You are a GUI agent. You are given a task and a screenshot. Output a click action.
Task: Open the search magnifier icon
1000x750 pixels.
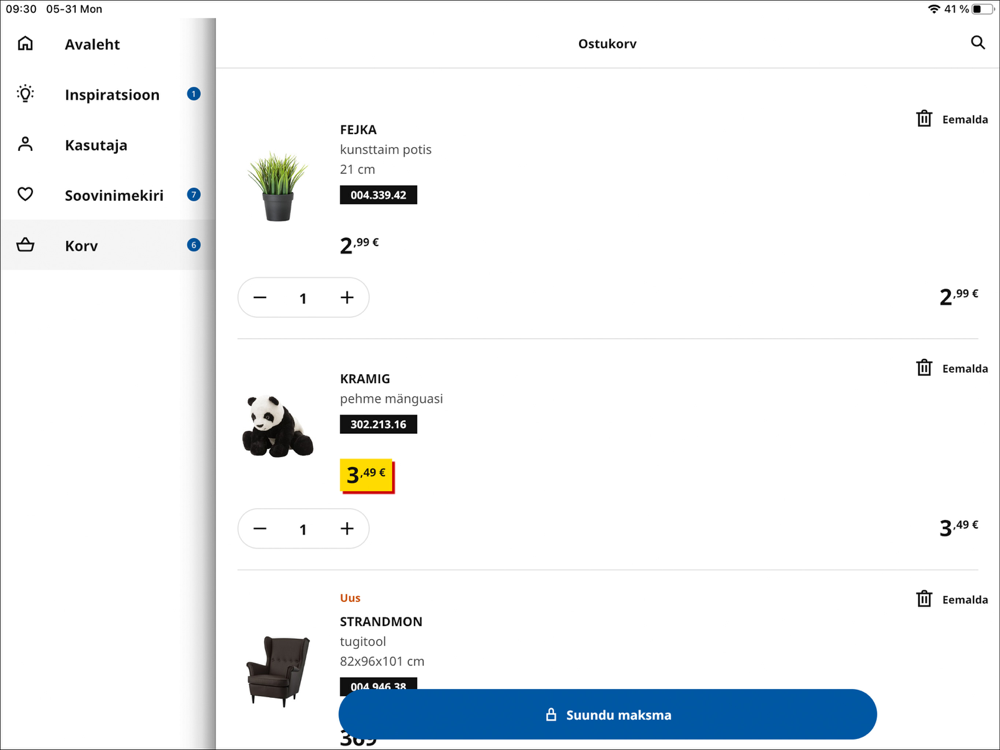pyautogui.click(x=977, y=43)
